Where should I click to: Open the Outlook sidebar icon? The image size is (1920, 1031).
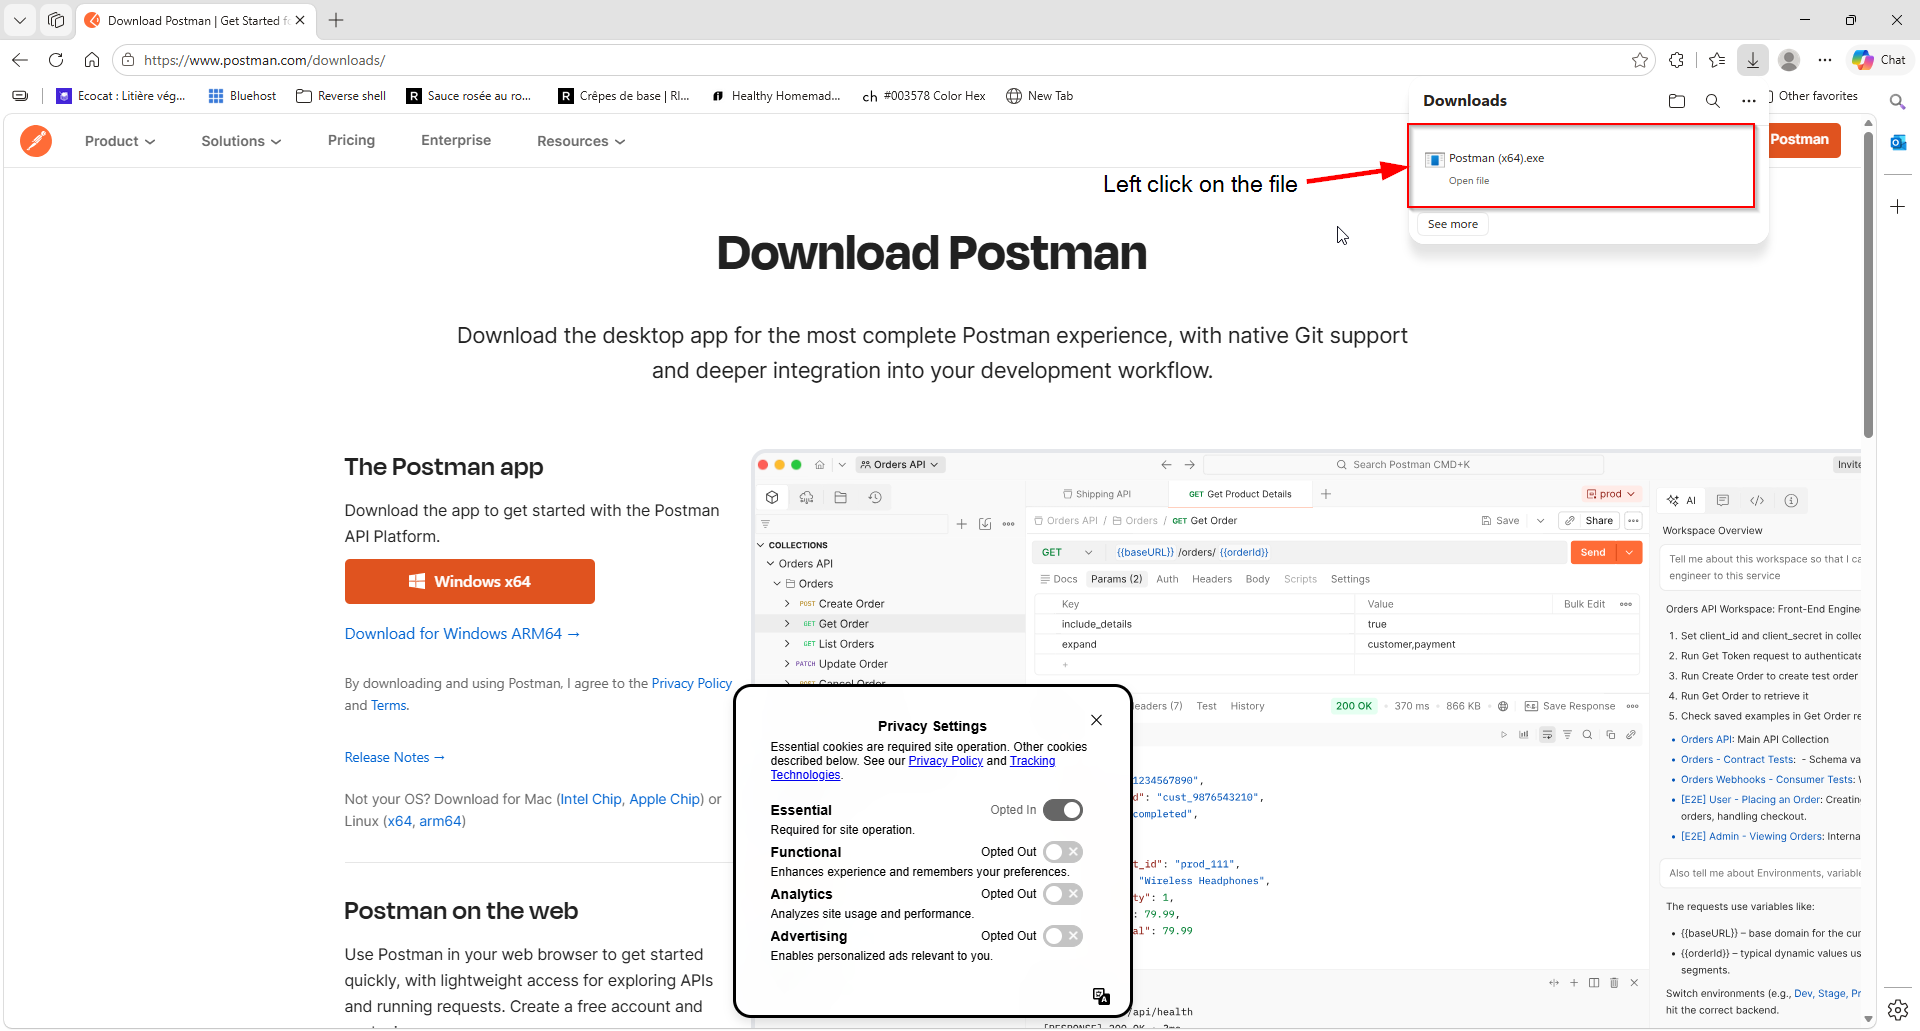click(x=1898, y=143)
